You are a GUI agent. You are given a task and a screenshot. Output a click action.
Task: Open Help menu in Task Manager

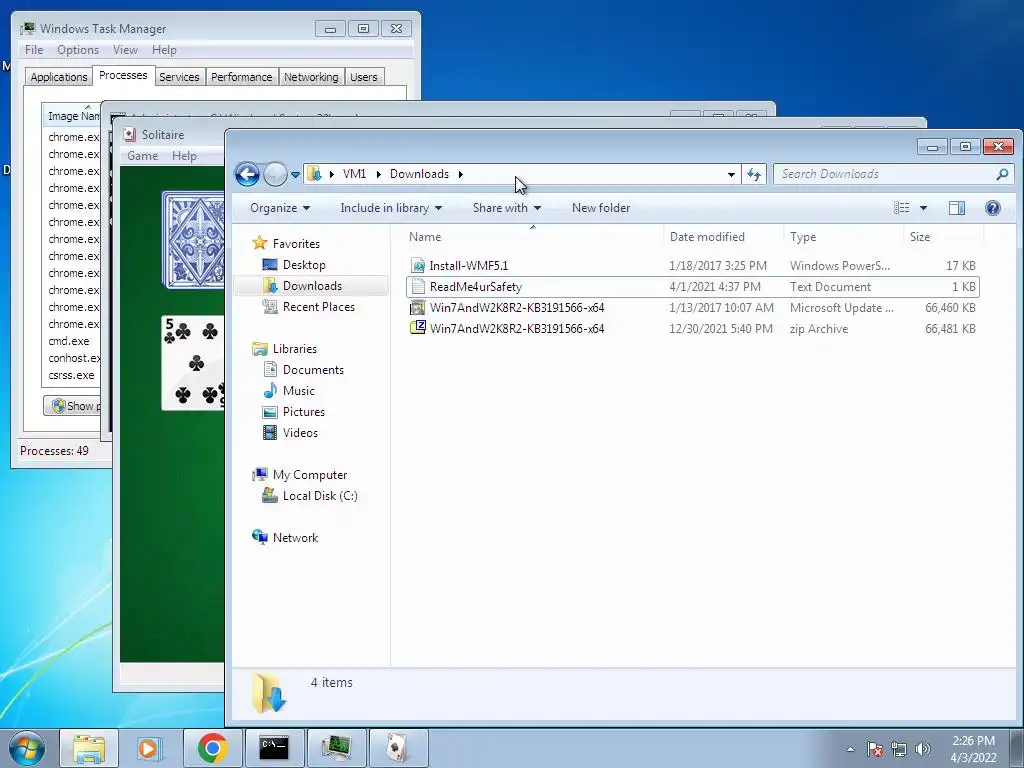[x=164, y=50]
